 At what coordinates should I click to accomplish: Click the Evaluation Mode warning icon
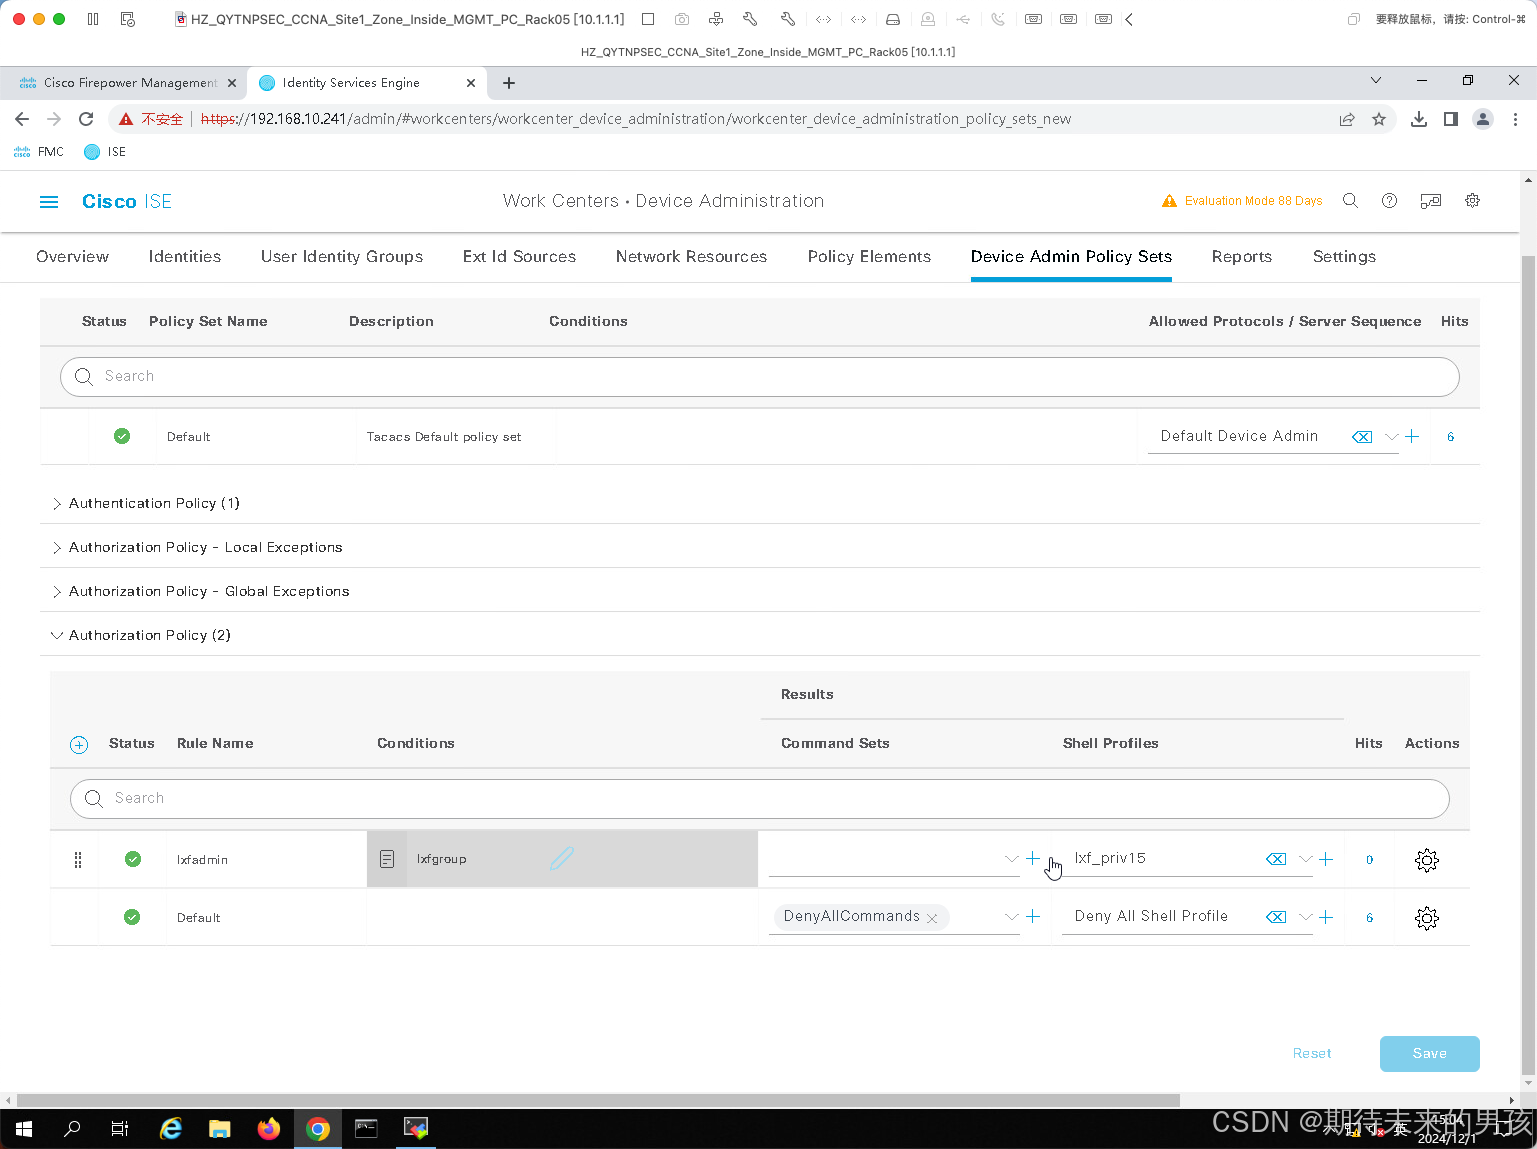click(x=1169, y=201)
